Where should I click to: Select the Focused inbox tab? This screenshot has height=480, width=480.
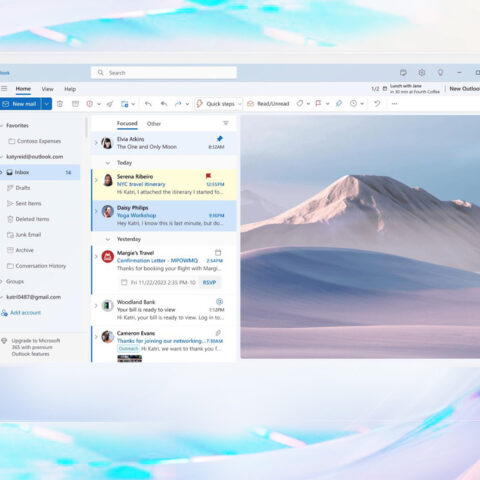point(127,123)
